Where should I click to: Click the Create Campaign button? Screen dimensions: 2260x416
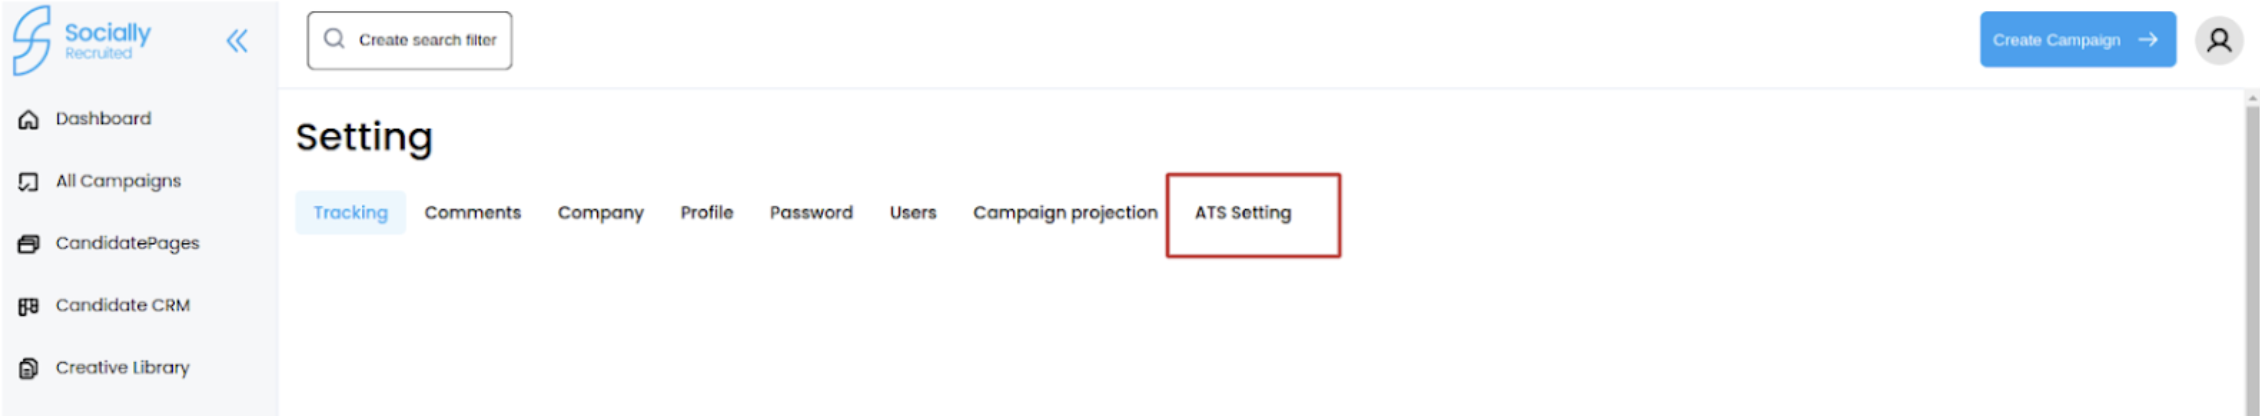2078,40
